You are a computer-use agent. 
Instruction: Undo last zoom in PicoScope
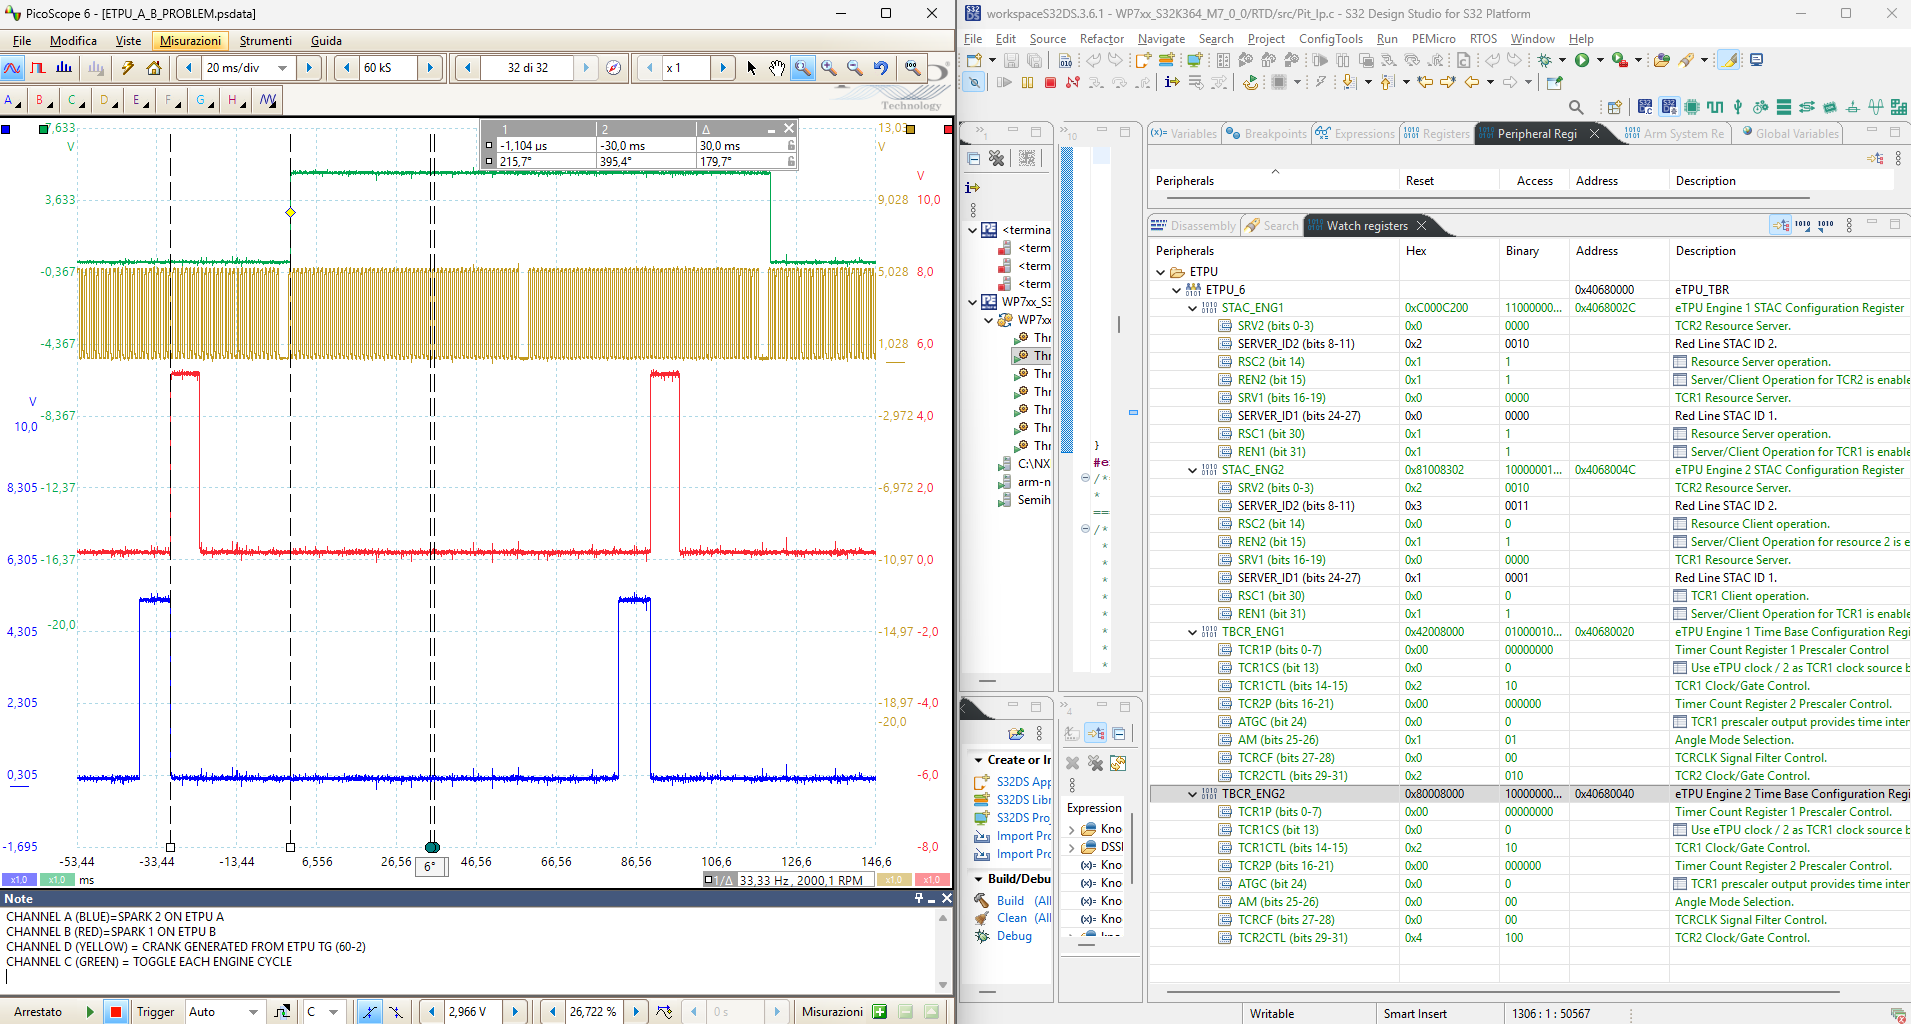tap(881, 68)
